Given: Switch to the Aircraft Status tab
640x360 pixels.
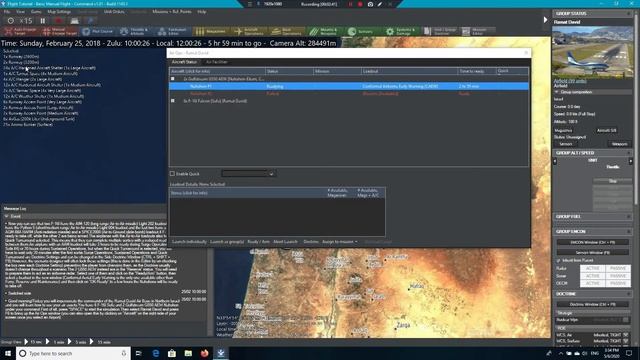Looking at the screenshot, I should coord(184,62).
